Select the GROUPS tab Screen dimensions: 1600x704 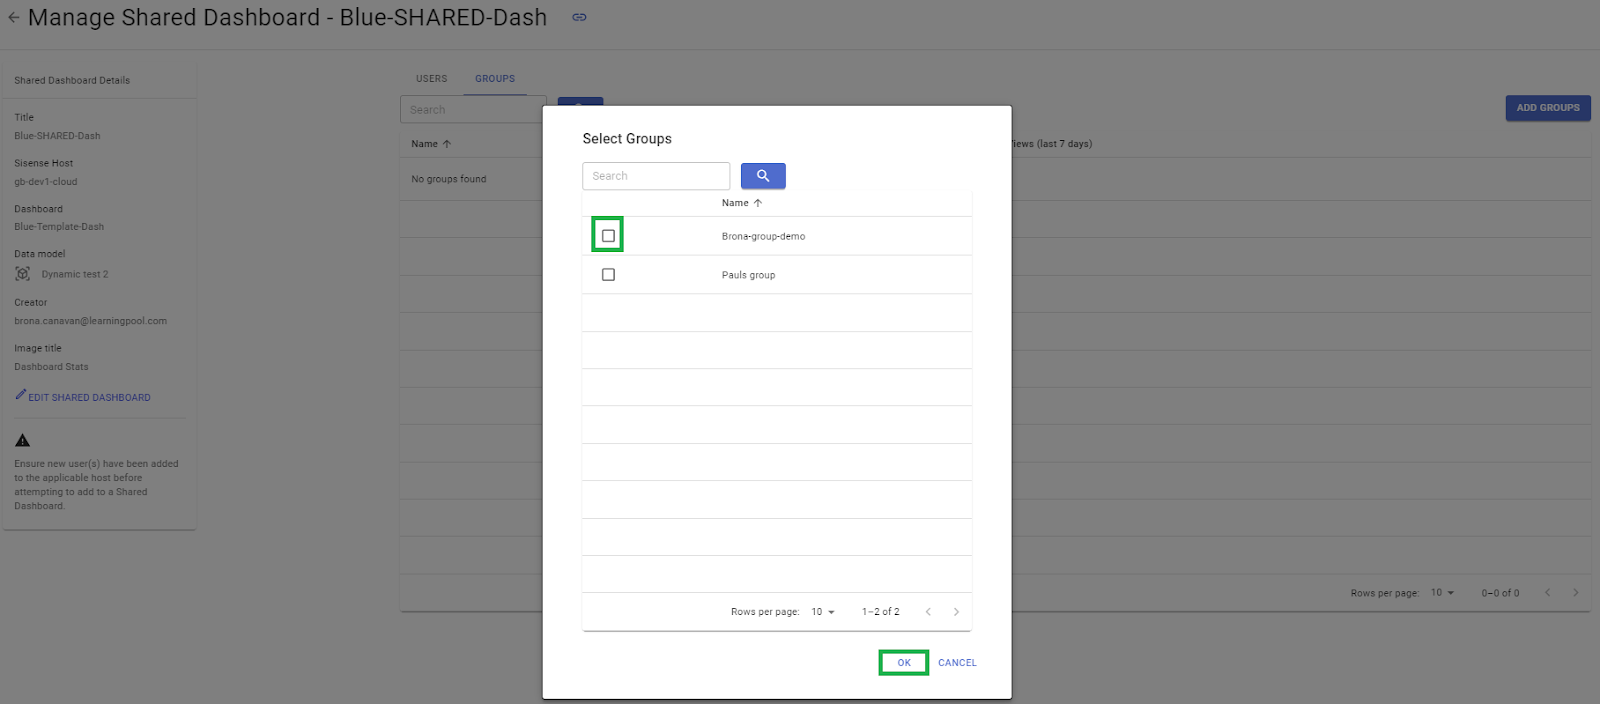click(495, 79)
